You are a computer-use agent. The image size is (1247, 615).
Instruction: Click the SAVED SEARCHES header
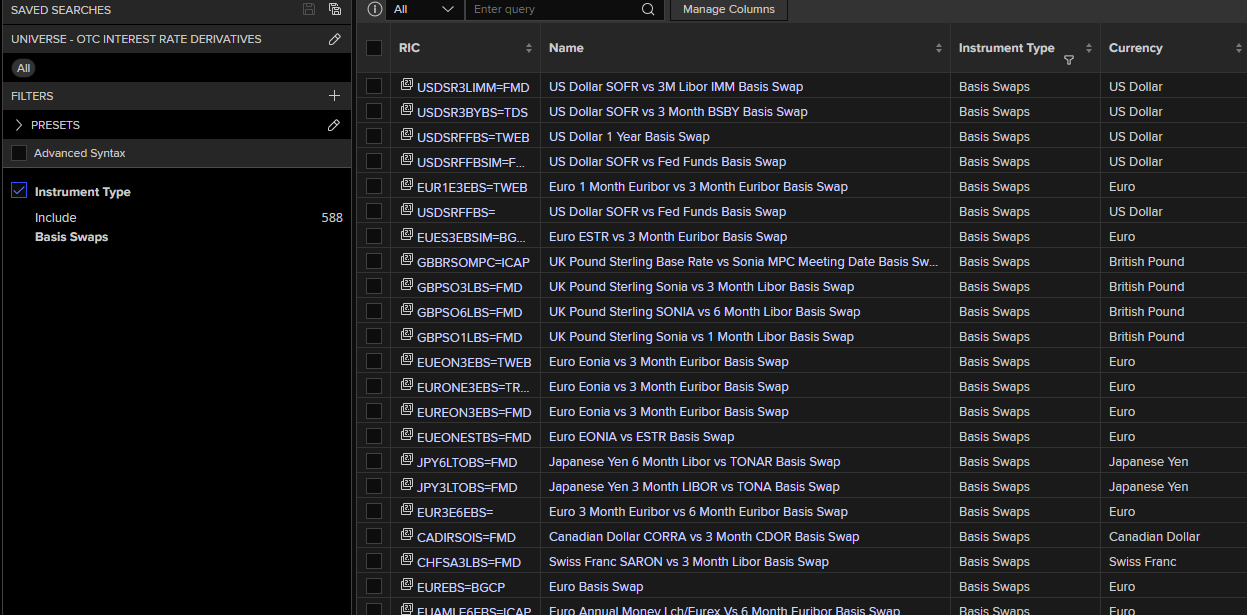pyautogui.click(x=61, y=9)
